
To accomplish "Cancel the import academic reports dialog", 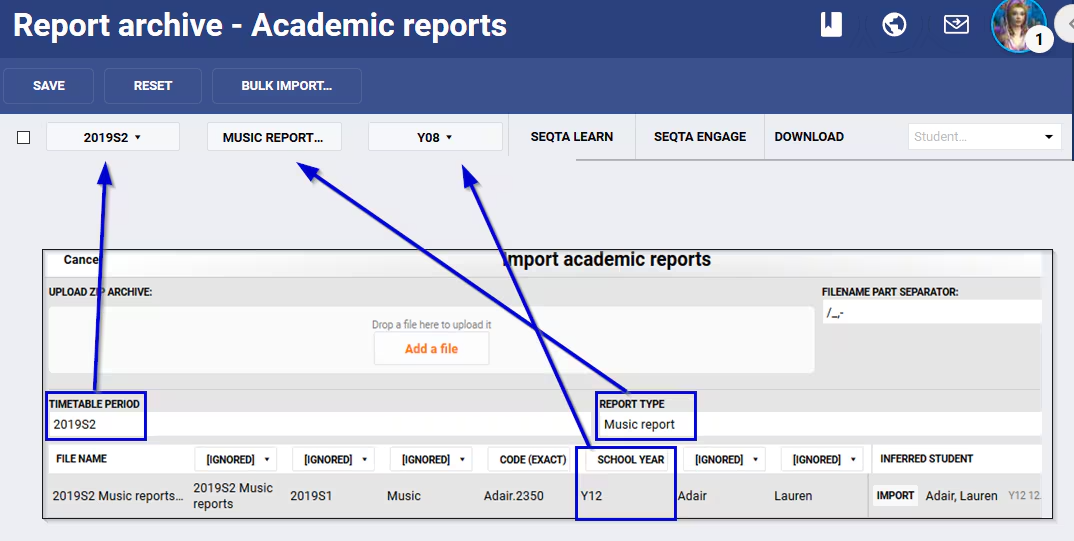I will pyautogui.click(x=81, y=260).
